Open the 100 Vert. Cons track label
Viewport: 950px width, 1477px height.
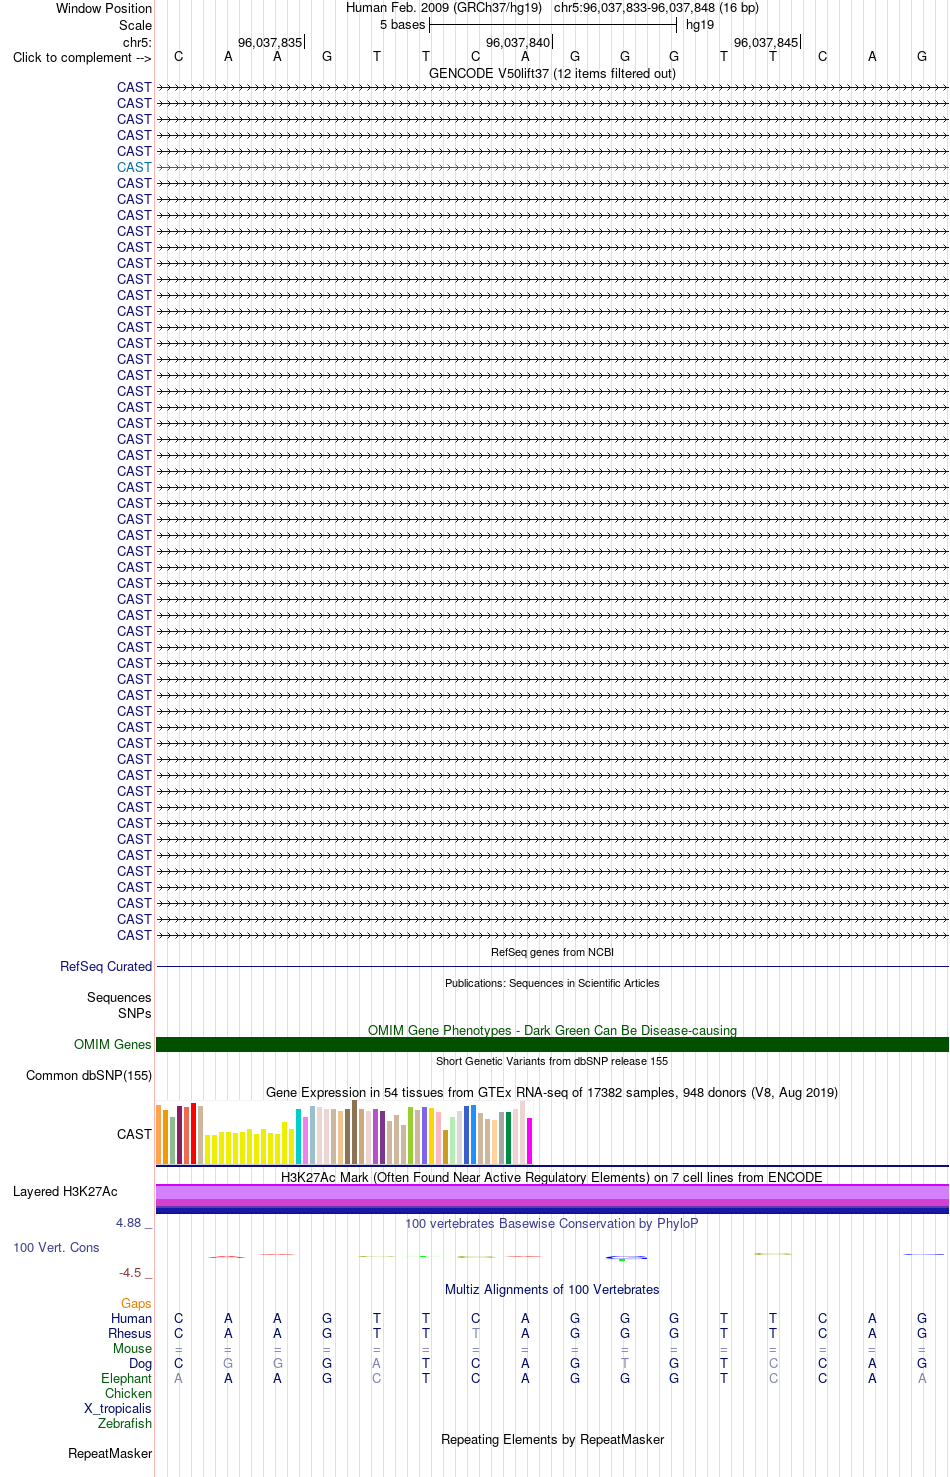(56, 1247)
